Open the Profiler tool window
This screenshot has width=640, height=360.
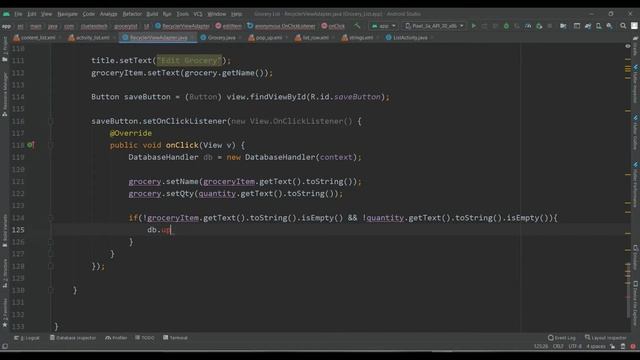(x=116, y=338)
